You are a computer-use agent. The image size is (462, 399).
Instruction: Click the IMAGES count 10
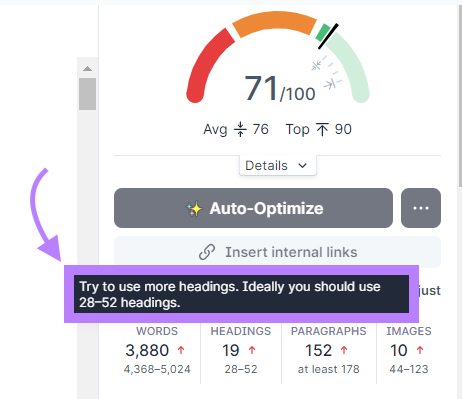click(x=399, y=350)
